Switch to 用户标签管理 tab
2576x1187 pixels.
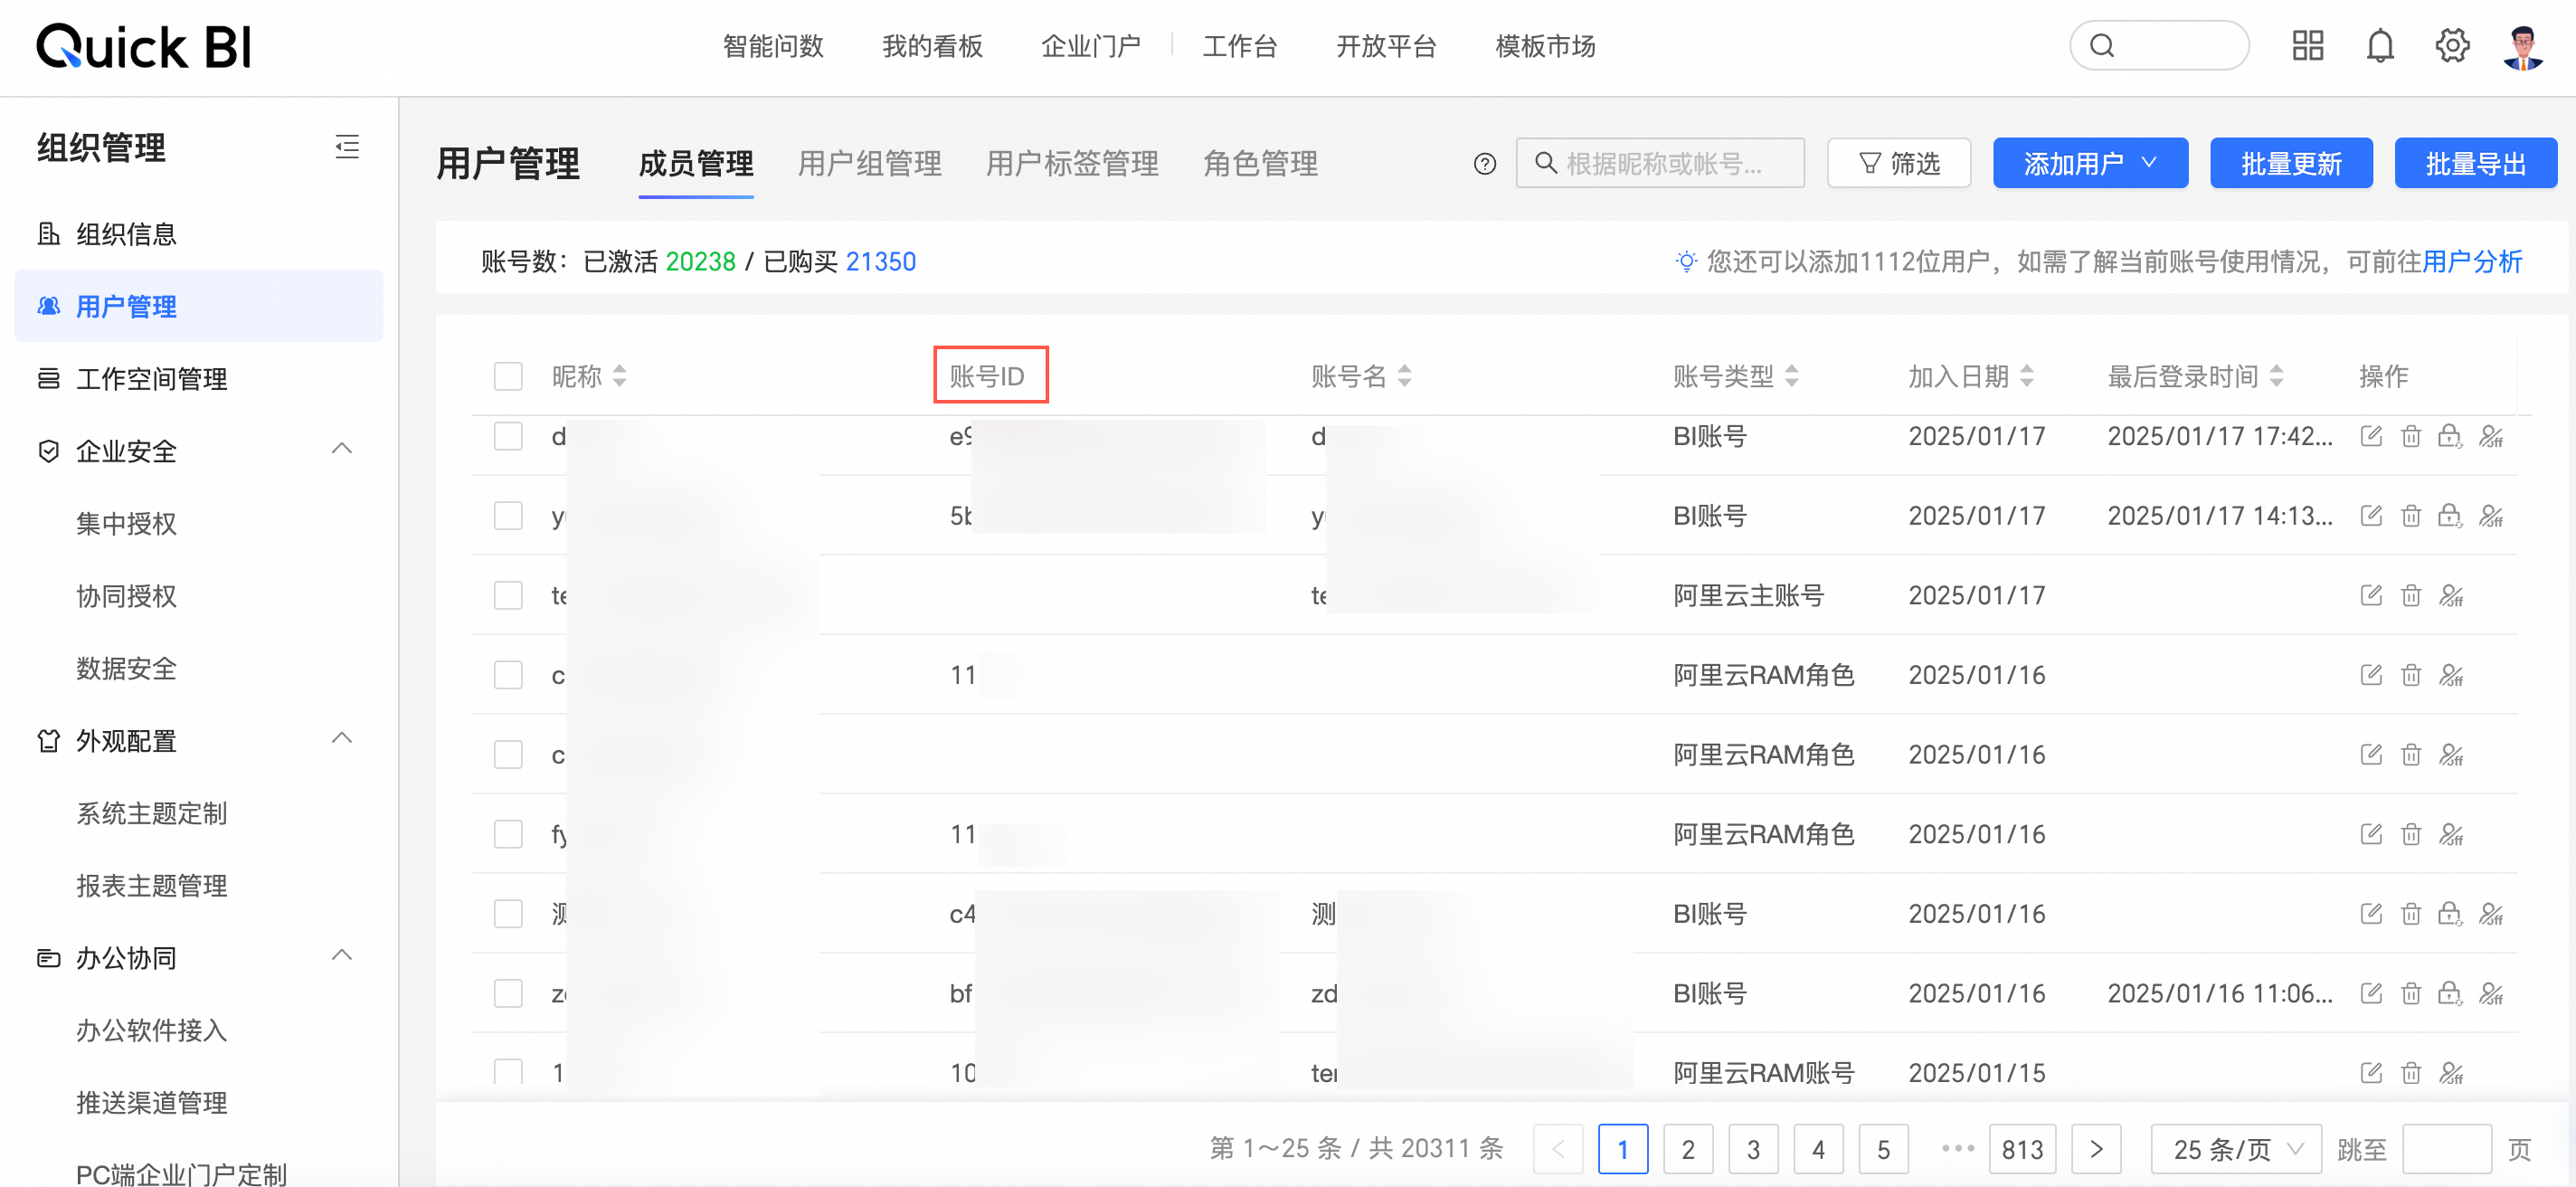click(x=1072, y=163)
